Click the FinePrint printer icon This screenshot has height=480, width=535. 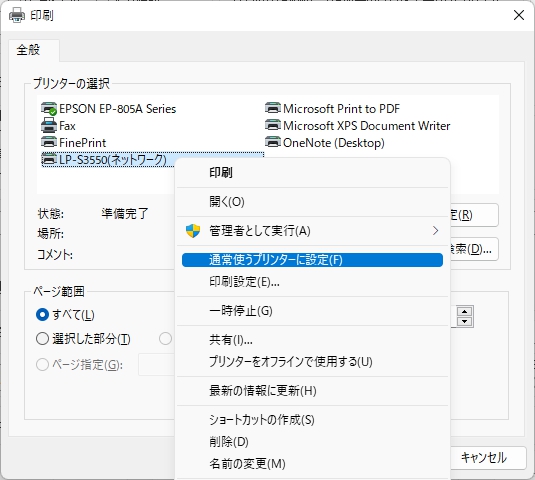point(49,142)
